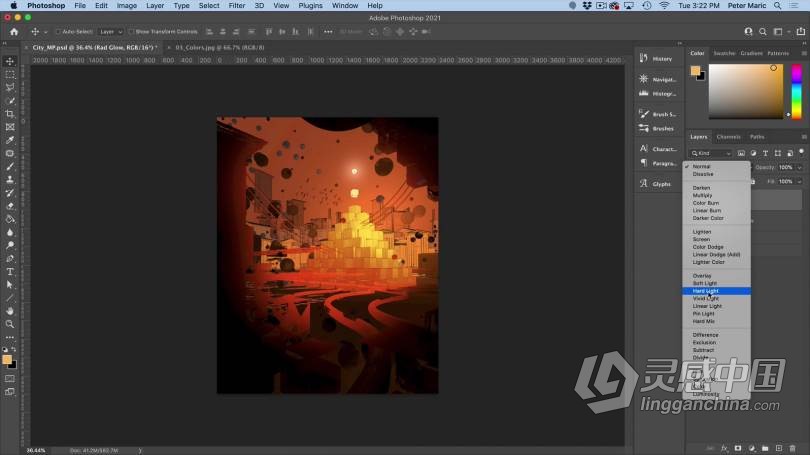The image size is (810, 455).
Task: Open the Filter menu
Action: pyautogui.click(x=237, y=6)
